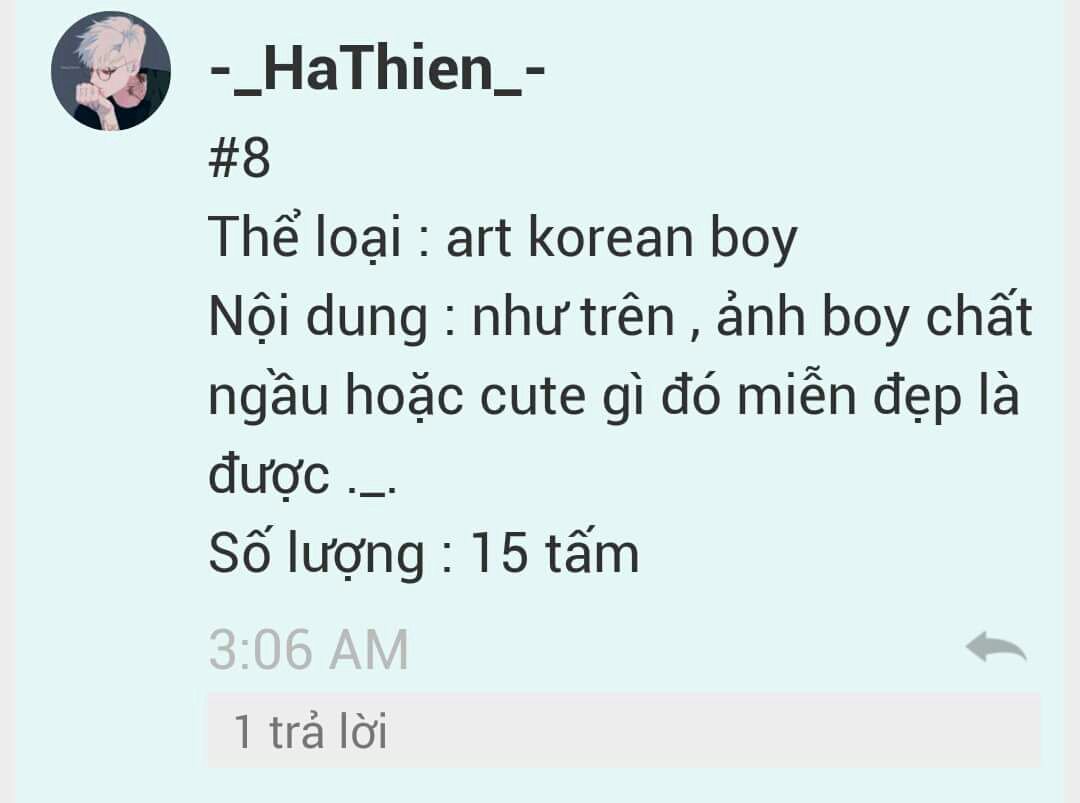Click the phrase "ảnh boy chất"
The image size is (1080, 803).
(874, 316)
